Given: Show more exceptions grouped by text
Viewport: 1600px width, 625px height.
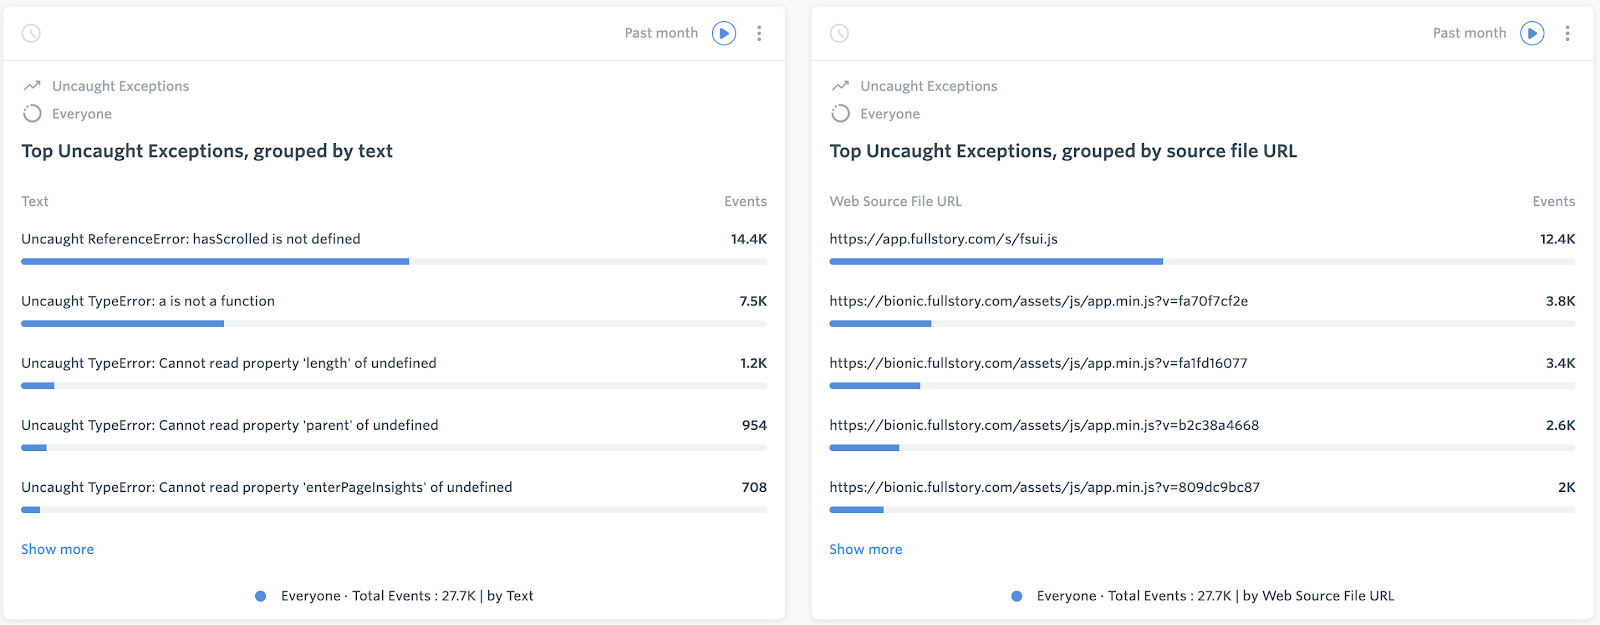Looking at the screenshot, I should click(57, 549).
